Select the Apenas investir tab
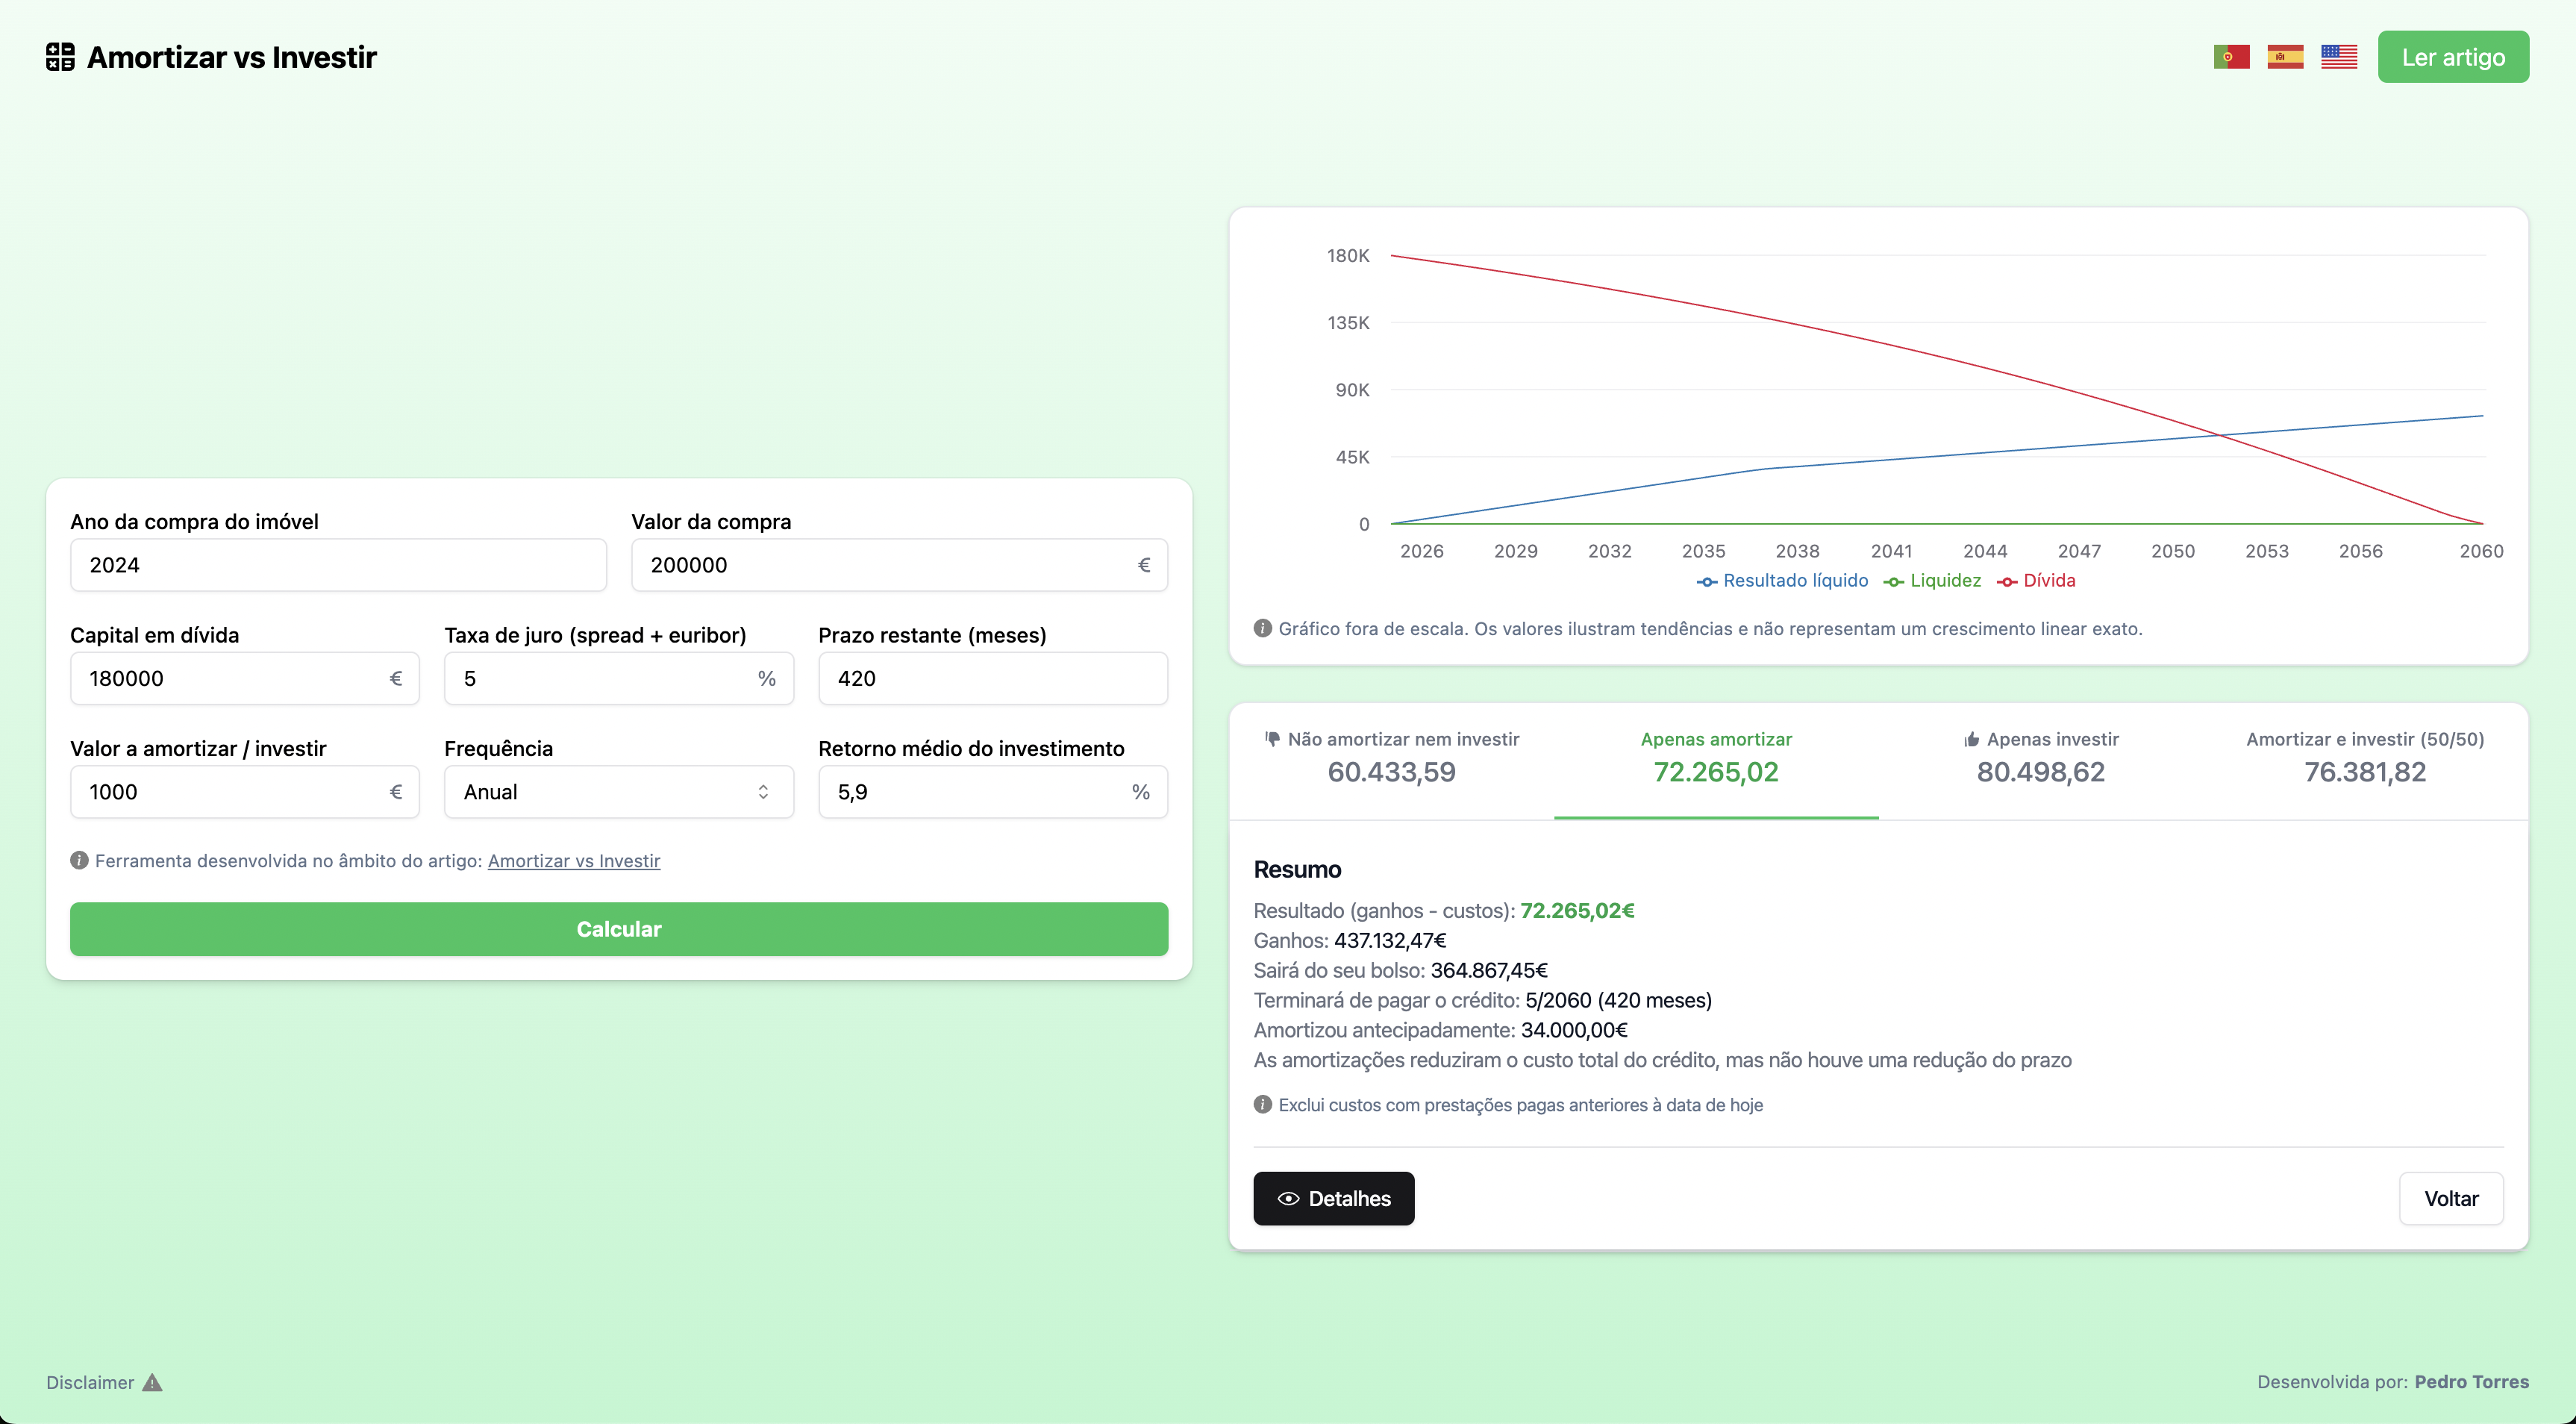This screenshot has height=1424, width=2576. click(2040, 758)
